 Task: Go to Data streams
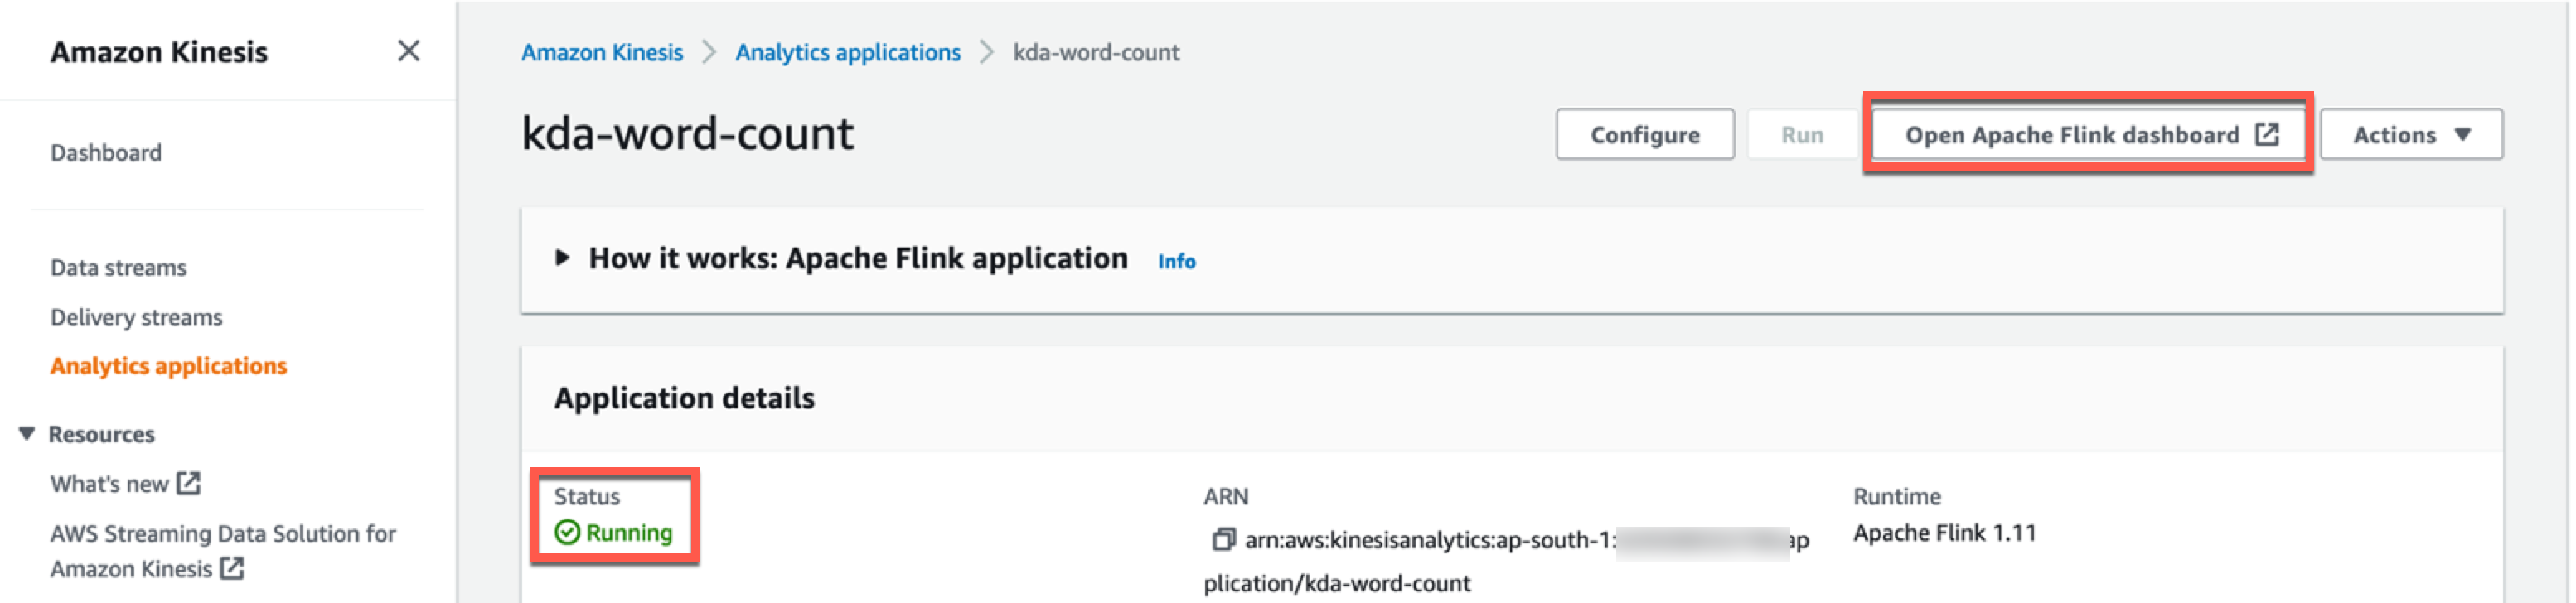[118, 268]
